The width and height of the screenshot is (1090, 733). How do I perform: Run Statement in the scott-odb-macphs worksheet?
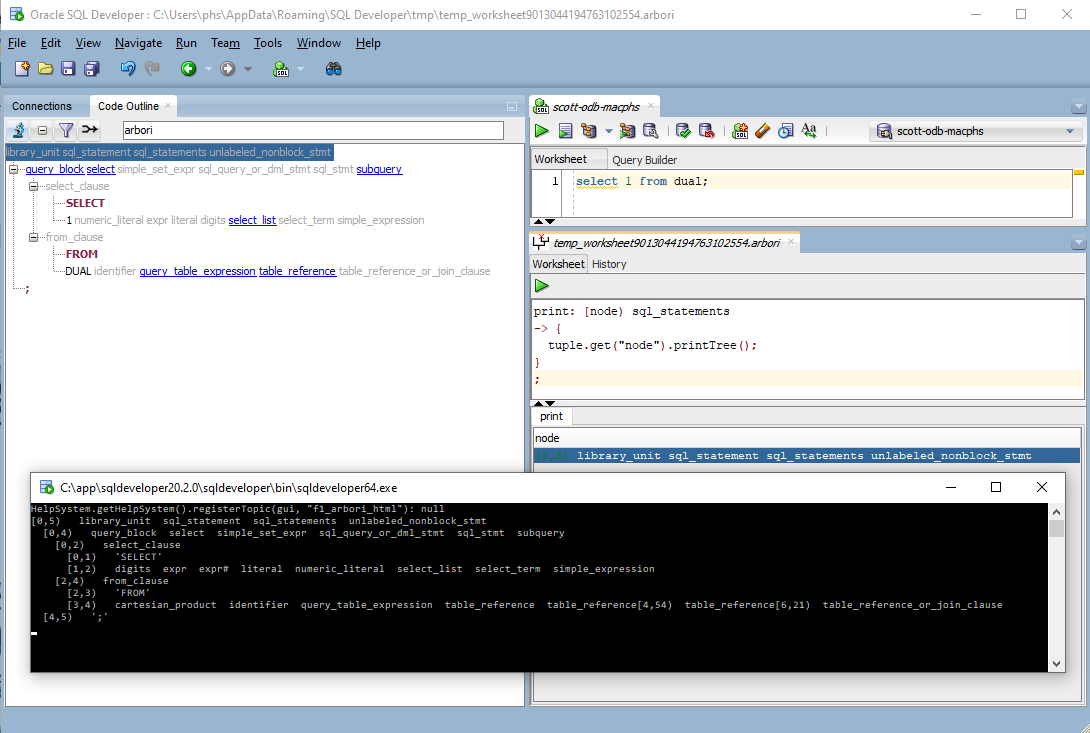(x=542, y=131)
